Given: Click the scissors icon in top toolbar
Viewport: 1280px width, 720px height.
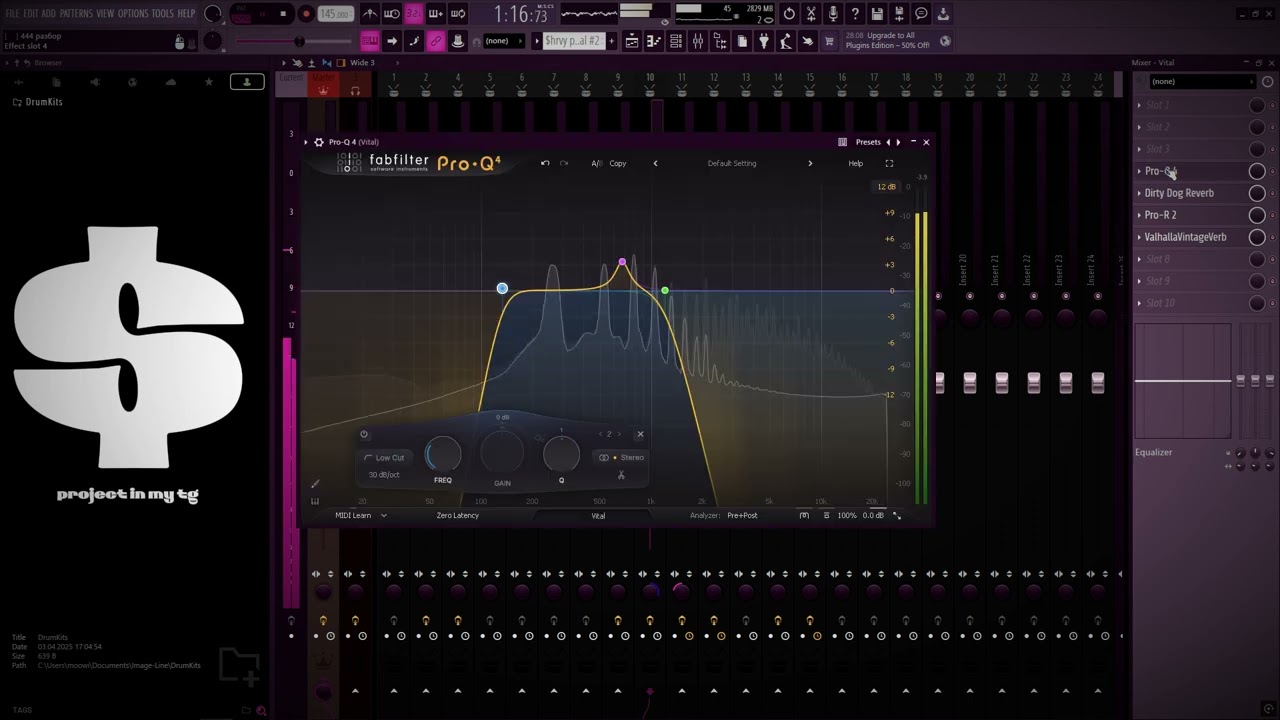Looking at the screenshot, I should 811,14.
